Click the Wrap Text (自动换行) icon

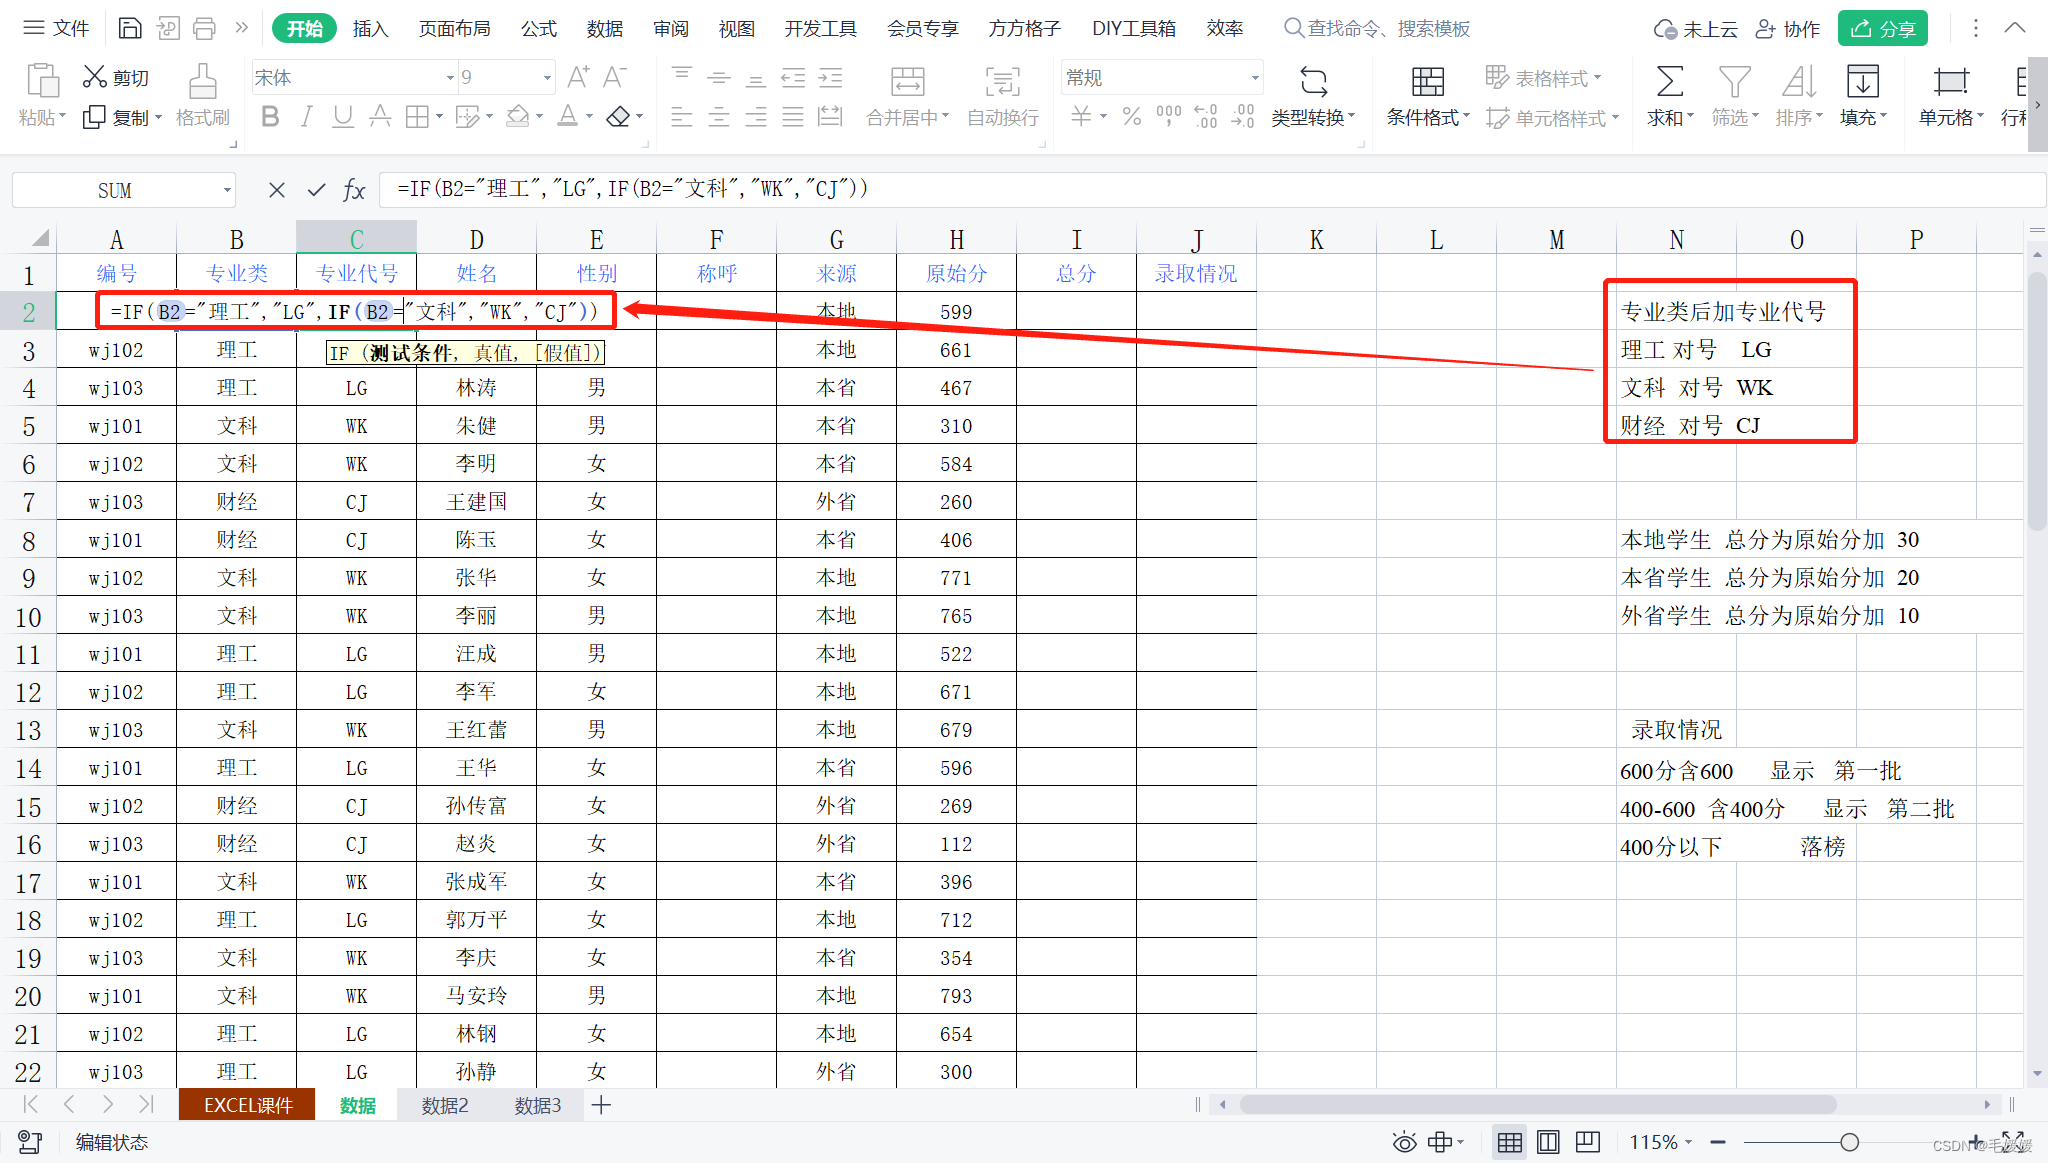point(1002,81)
